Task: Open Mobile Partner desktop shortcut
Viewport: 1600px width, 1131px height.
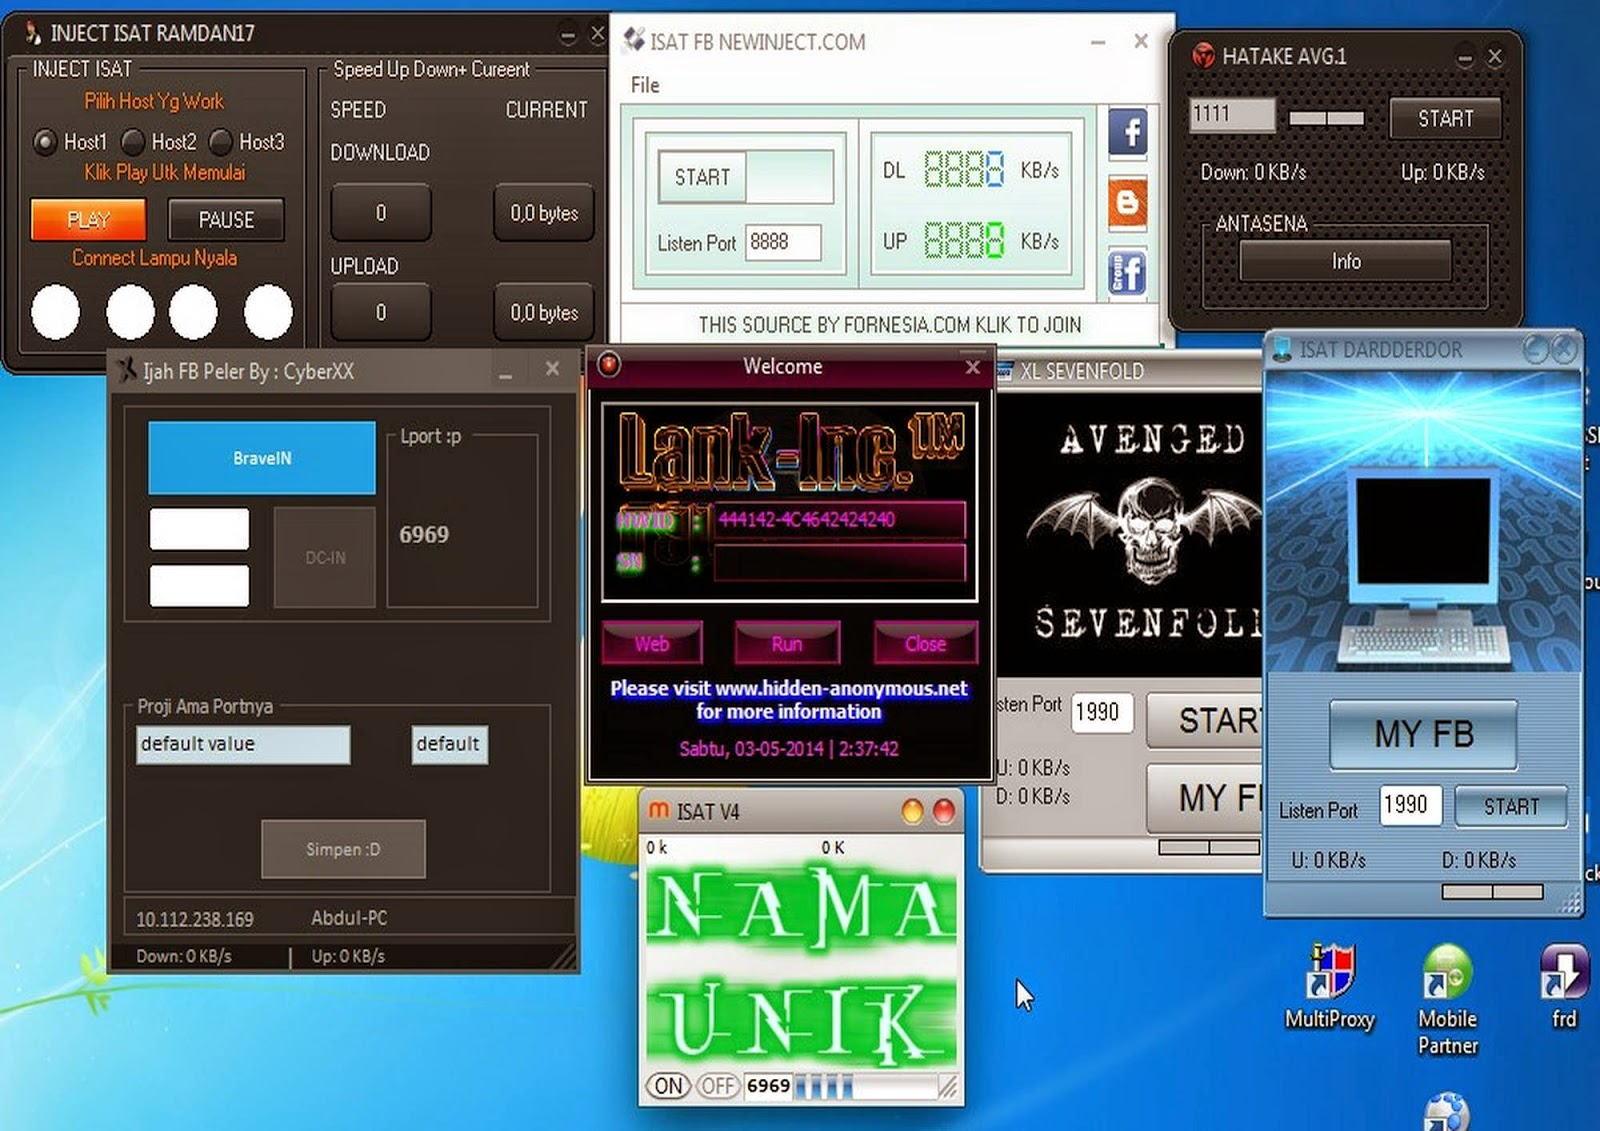Action: [1447, 1000]
